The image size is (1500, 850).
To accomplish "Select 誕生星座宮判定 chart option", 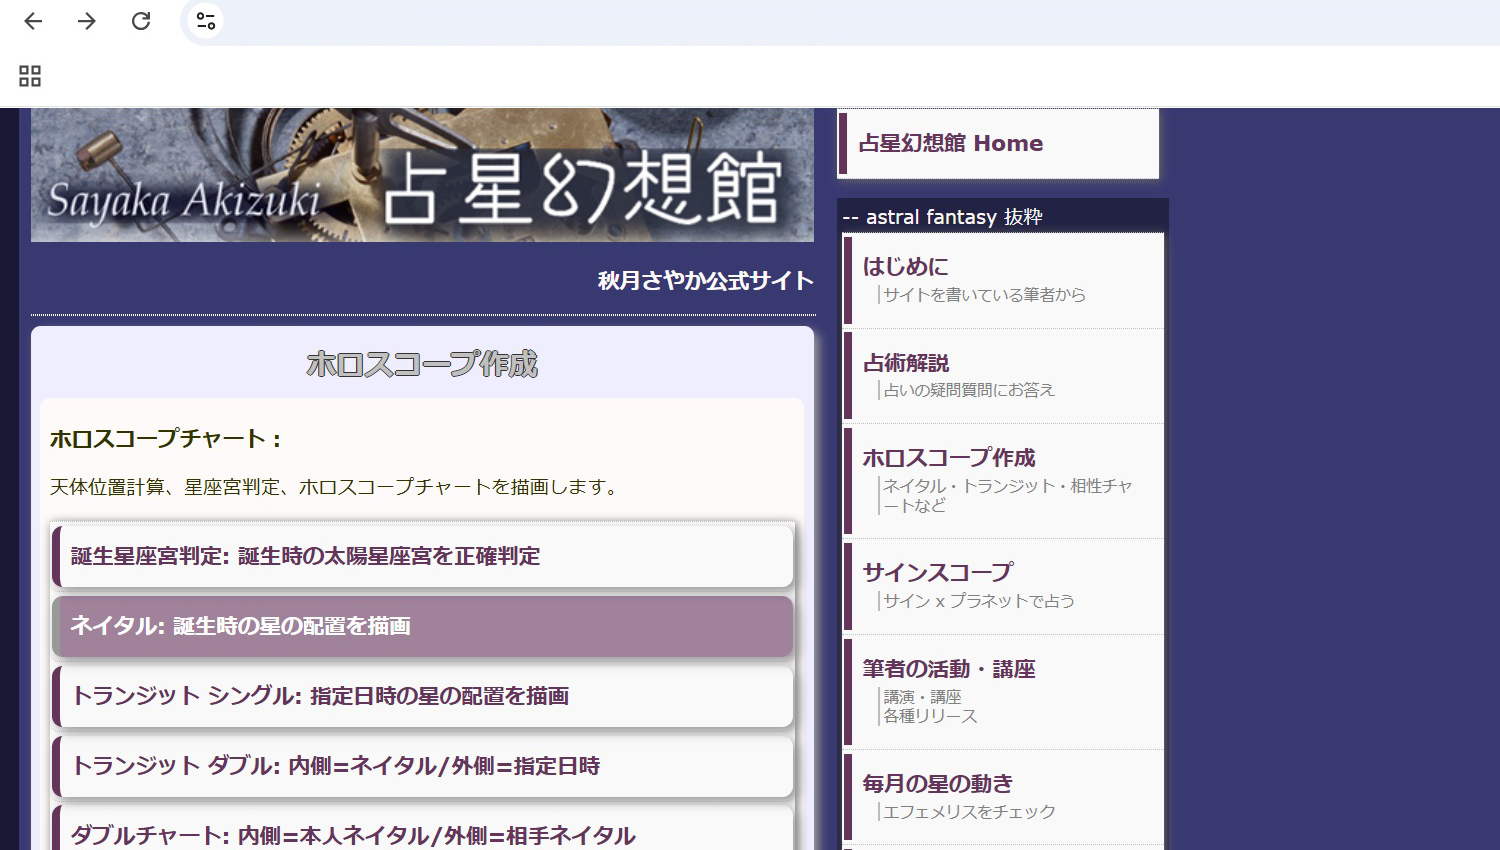I will (422, 556).
